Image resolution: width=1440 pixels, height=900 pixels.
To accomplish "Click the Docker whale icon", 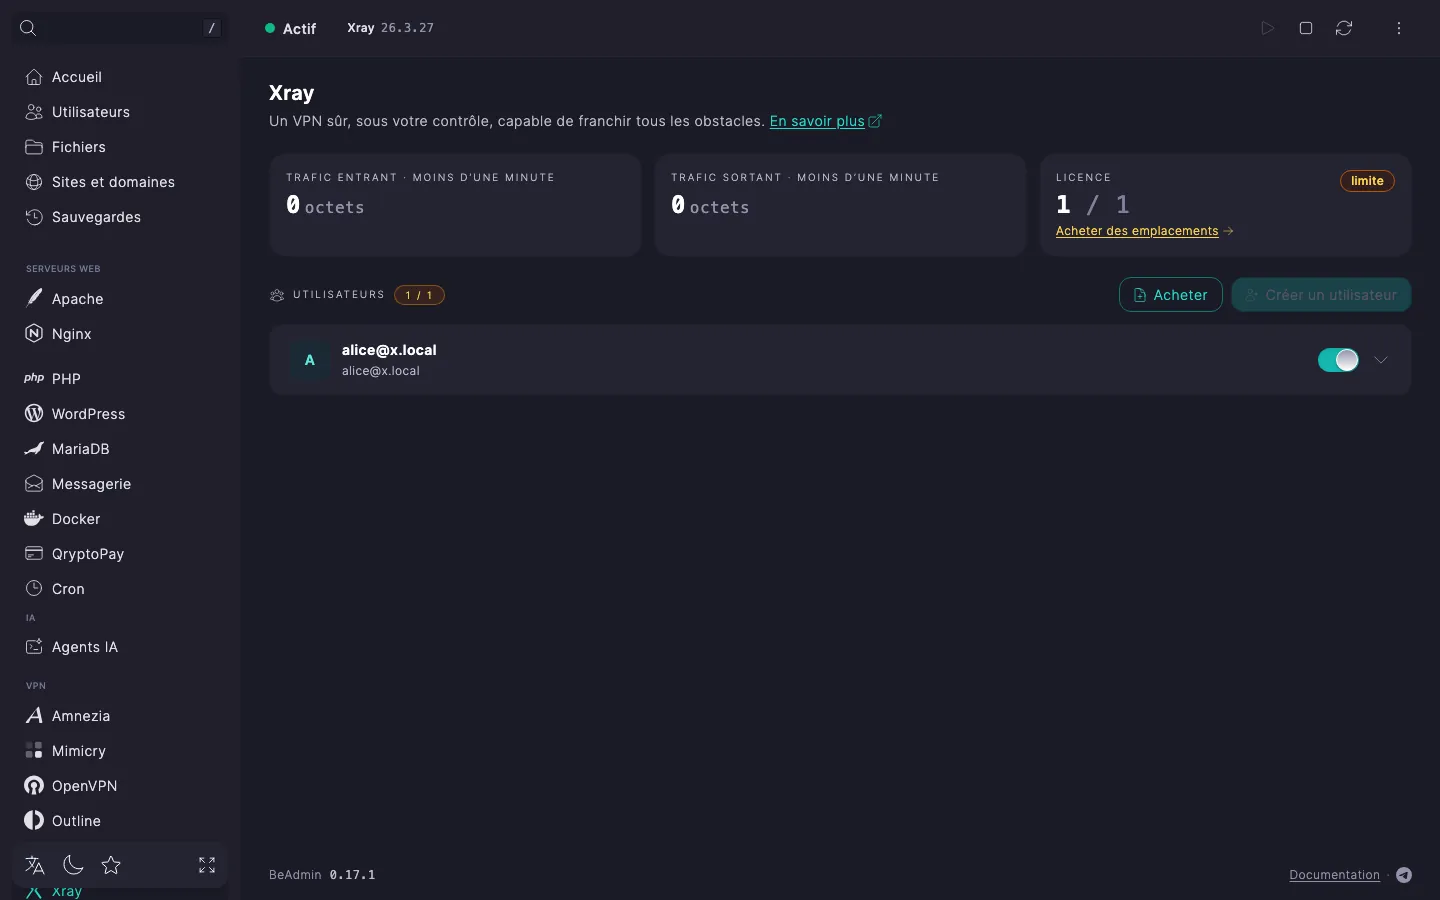I will 34,518.
